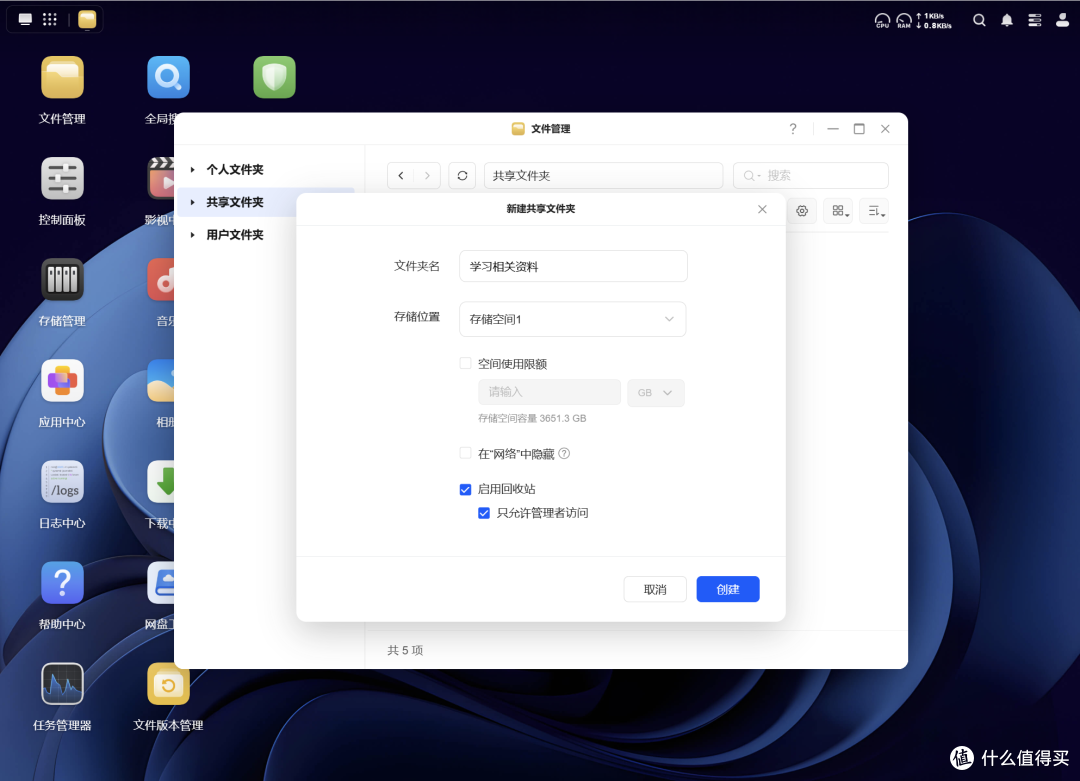
Task: Open the user account icon in top bar
Action: point(1062,20)
